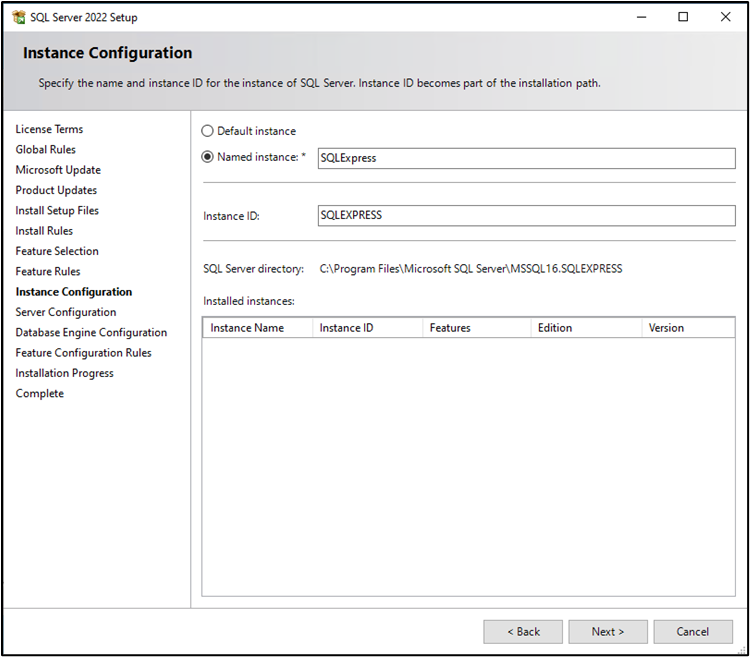
Task: Open the Database Engine Configuration step
Action: pos(91,332)
